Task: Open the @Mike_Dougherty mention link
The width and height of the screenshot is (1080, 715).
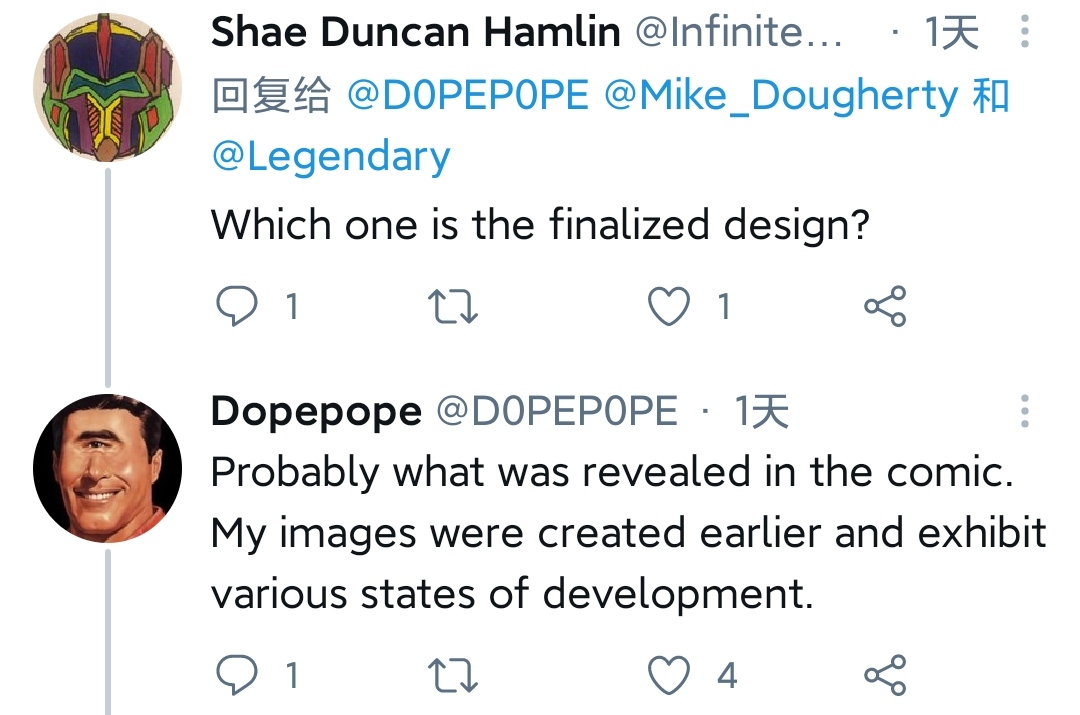Action: coord(781,95)
